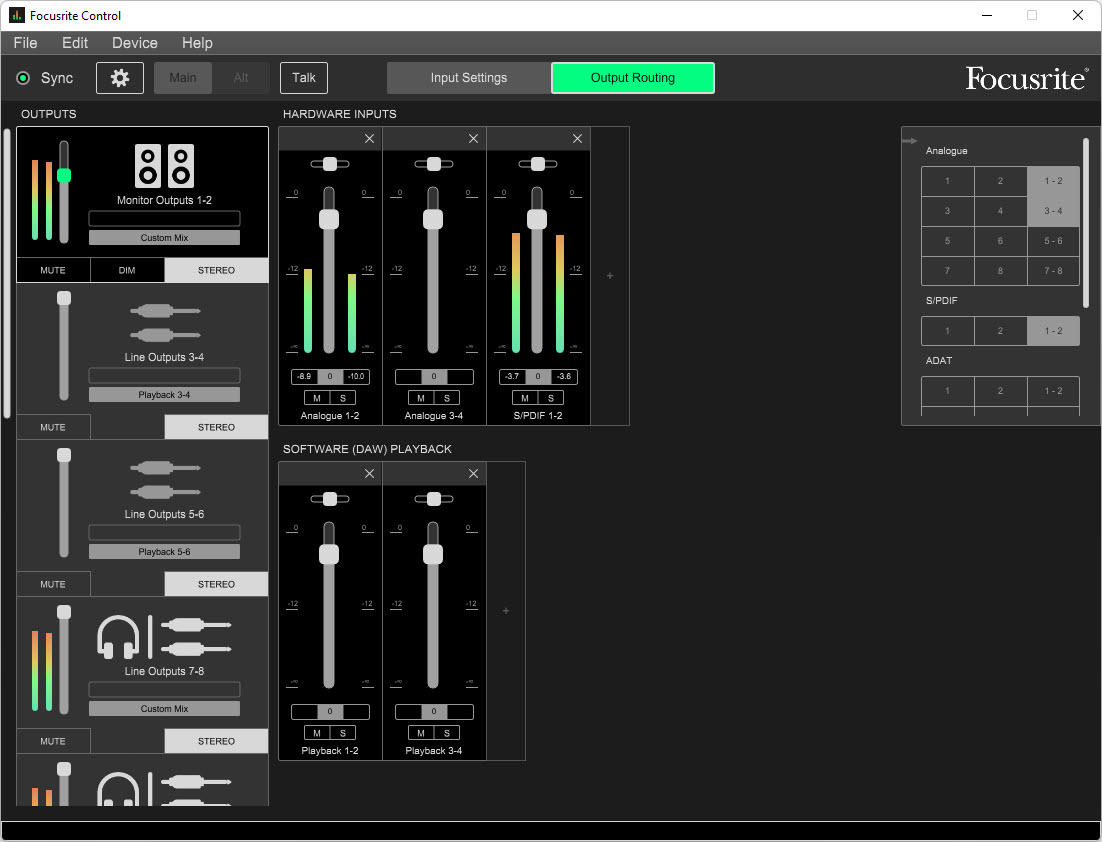Solo the Analogue 1-2 channel

click(343, 398)
